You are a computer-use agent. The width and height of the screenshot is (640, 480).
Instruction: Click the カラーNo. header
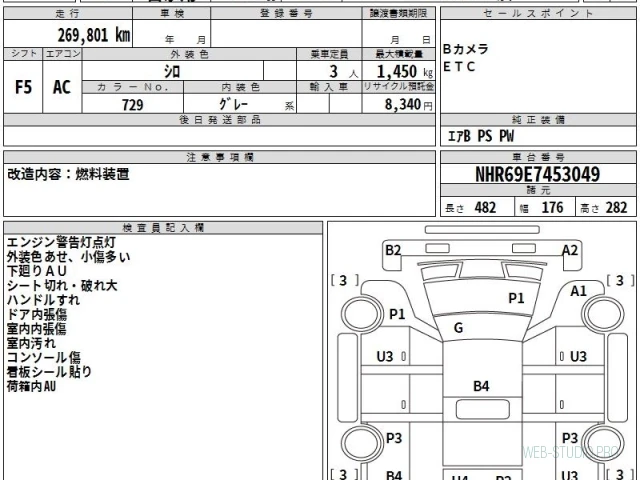(133, 87)
